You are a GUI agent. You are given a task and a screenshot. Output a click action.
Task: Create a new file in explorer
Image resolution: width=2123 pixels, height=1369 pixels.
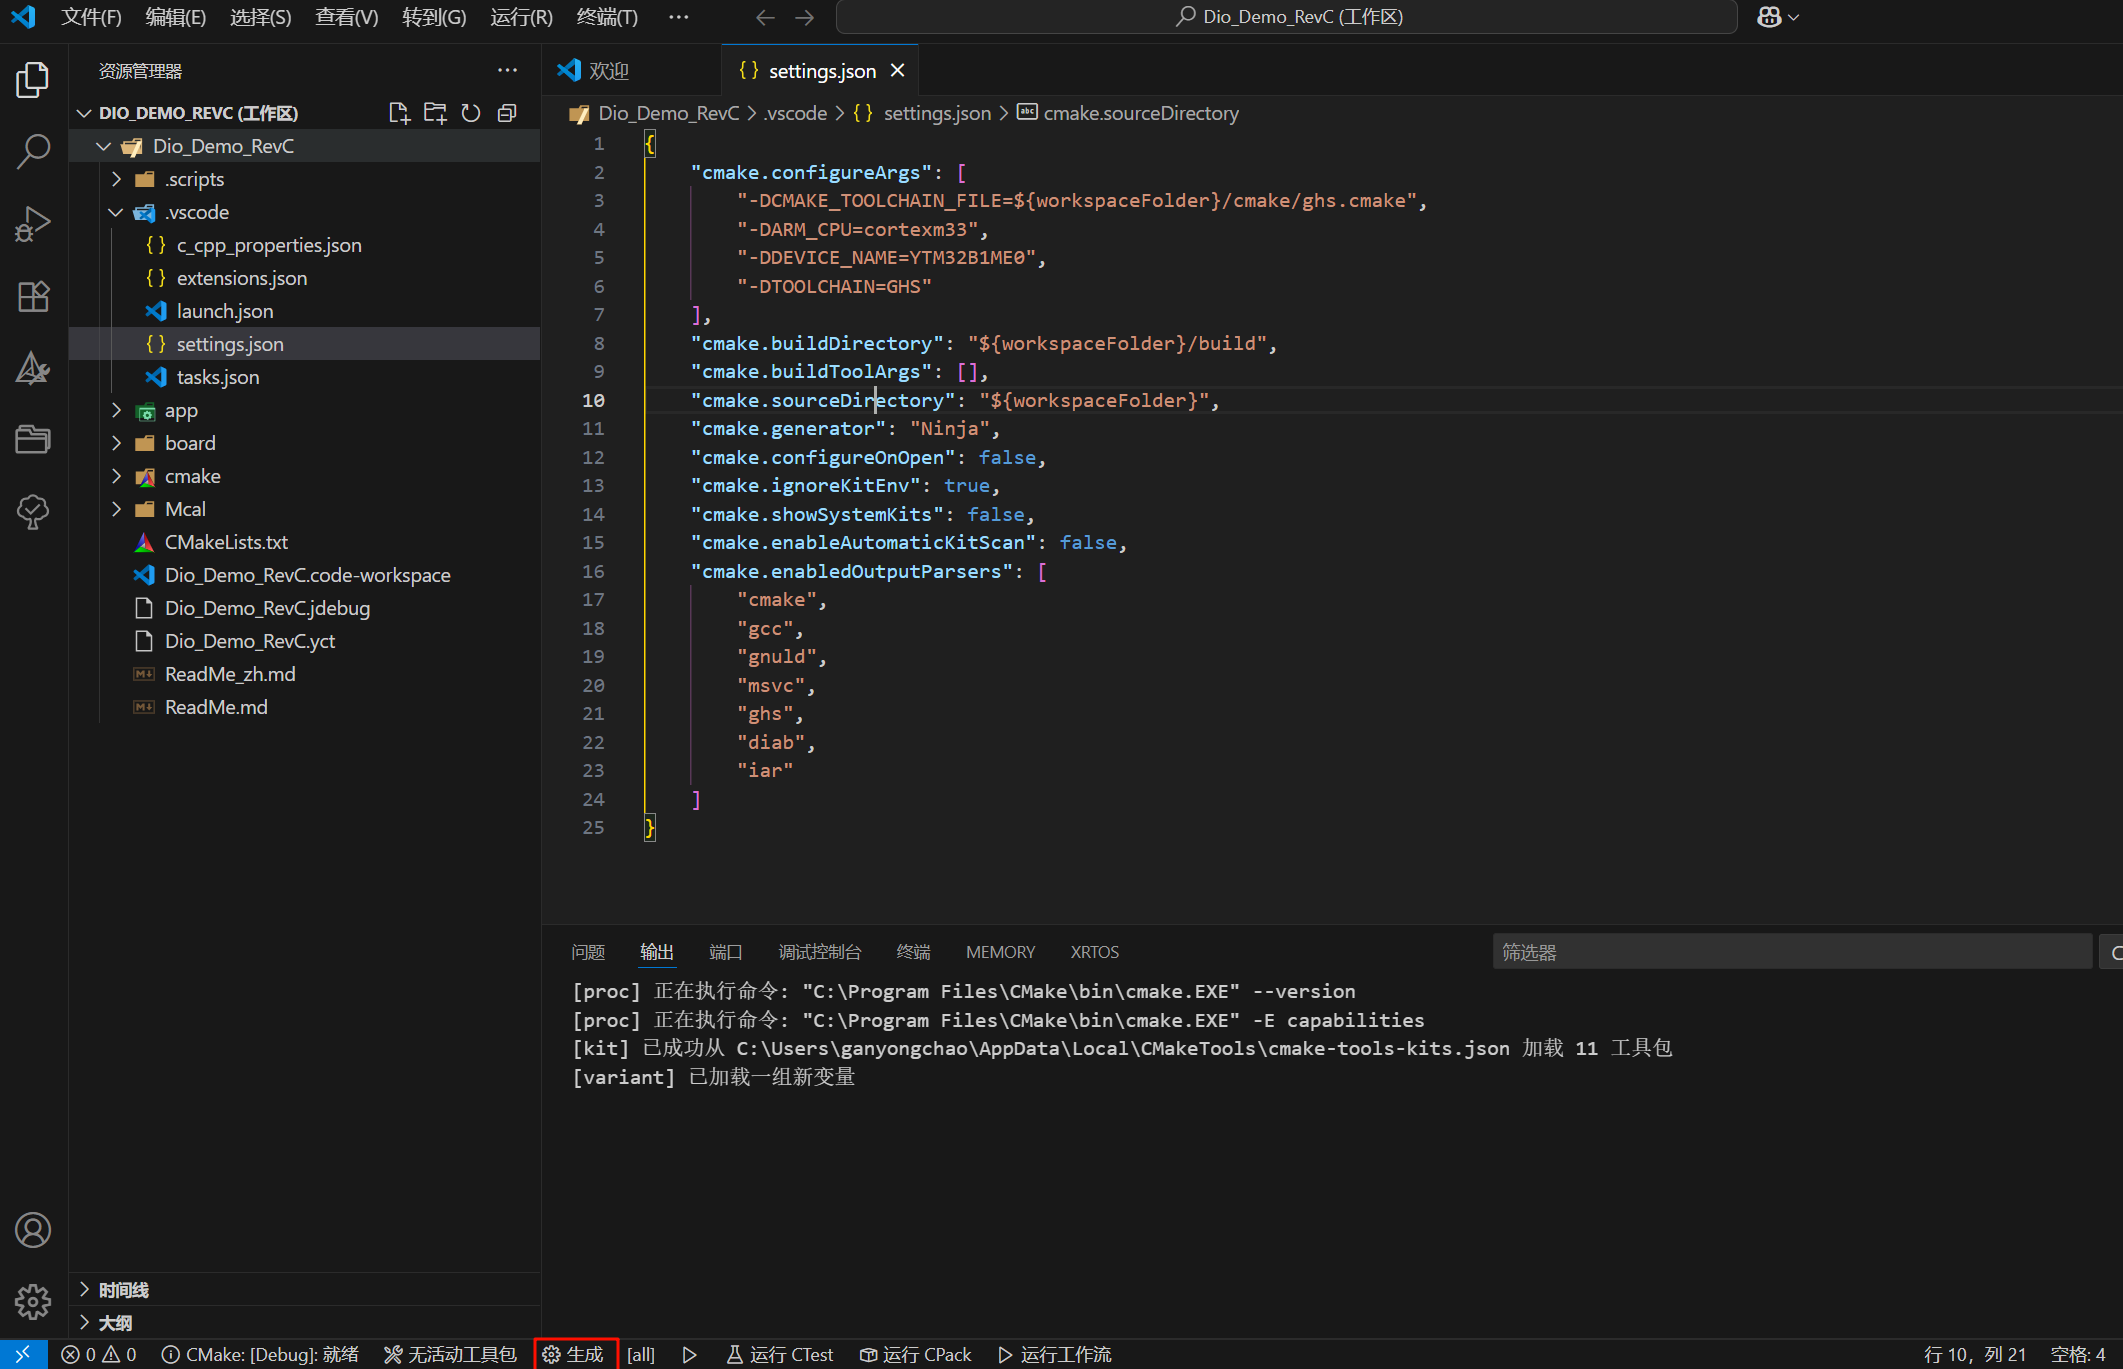click(x=399, y=113)
